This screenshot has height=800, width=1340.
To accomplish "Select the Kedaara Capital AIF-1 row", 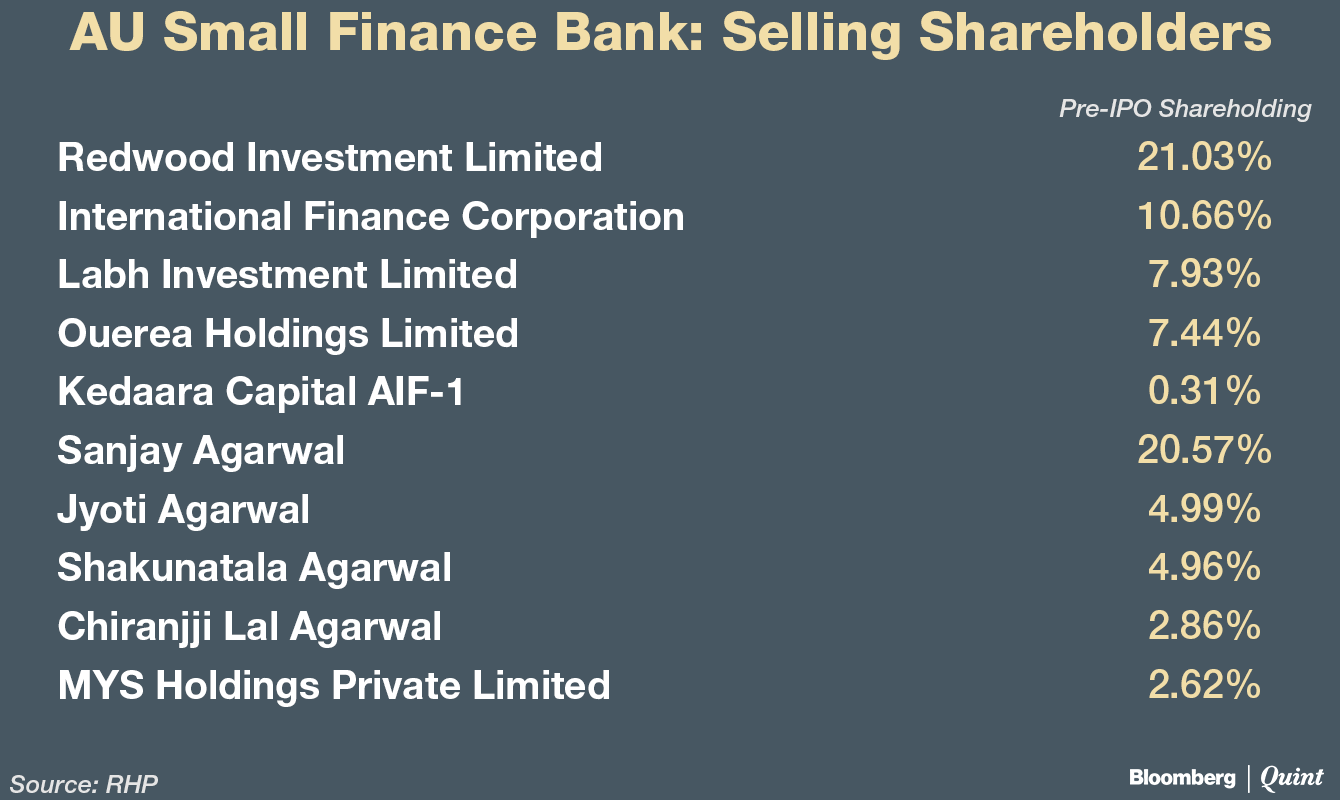I will 261,392.
